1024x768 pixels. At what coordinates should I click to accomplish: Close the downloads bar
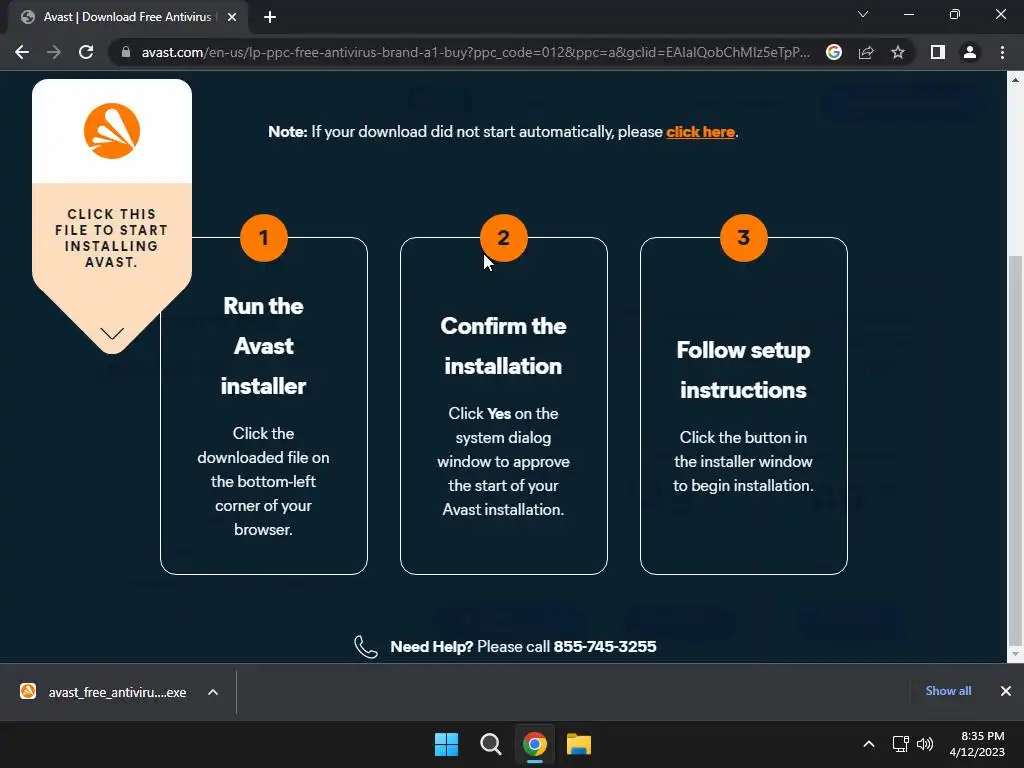tap(1006, 691)
